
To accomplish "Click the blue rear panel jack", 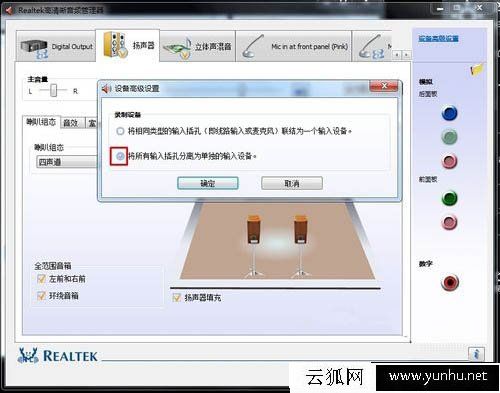I will pyautogui.click(x=449, y=113).
